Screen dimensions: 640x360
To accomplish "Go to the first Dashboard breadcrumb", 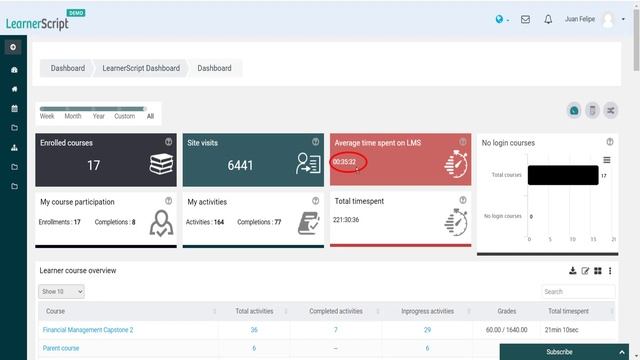I will pyautogui.click(x=68, y=68).
